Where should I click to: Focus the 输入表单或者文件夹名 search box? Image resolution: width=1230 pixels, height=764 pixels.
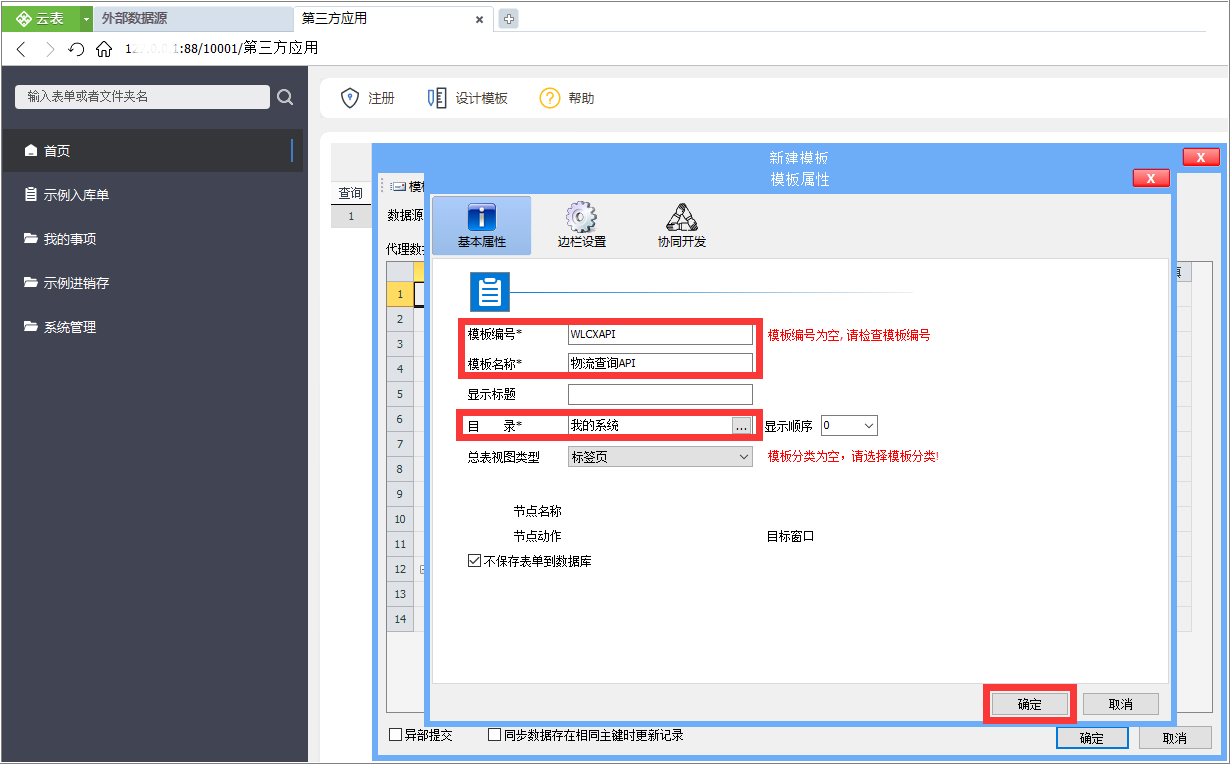click(x=143, y=96)
